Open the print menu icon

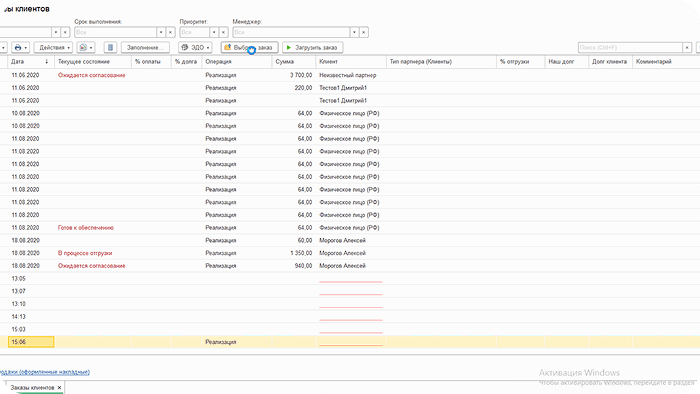pyautogui.click(x=21, y=47)
